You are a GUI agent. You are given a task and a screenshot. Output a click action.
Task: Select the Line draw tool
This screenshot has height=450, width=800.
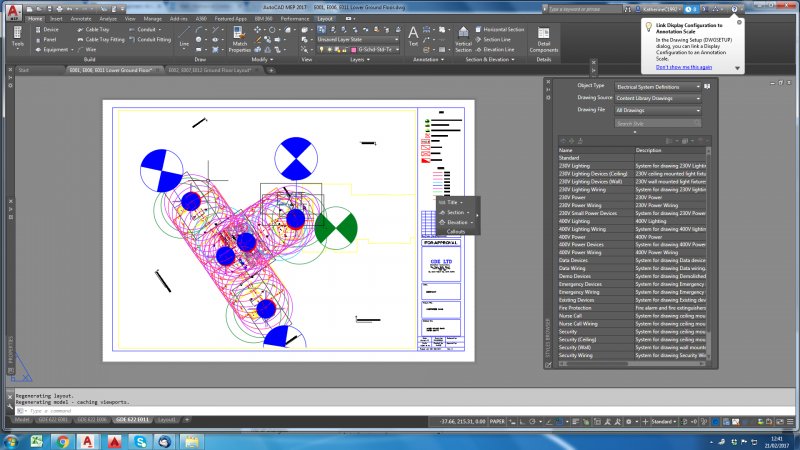click(184, 38)
